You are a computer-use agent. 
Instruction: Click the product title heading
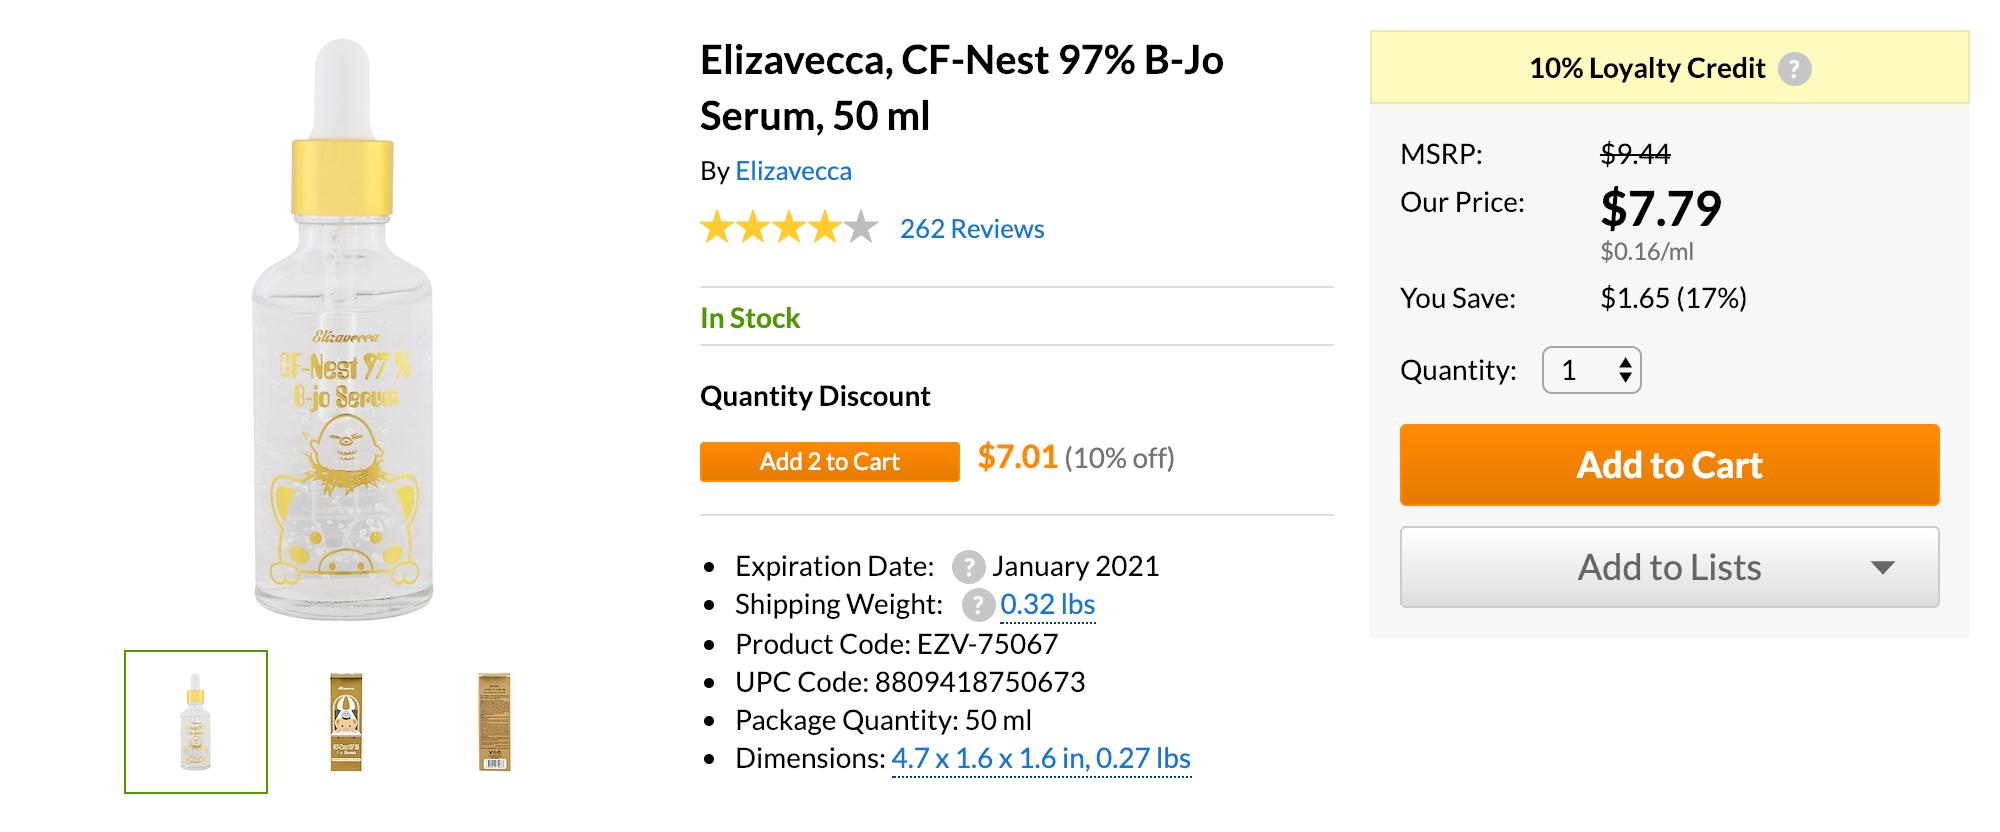tap(962, 88)
